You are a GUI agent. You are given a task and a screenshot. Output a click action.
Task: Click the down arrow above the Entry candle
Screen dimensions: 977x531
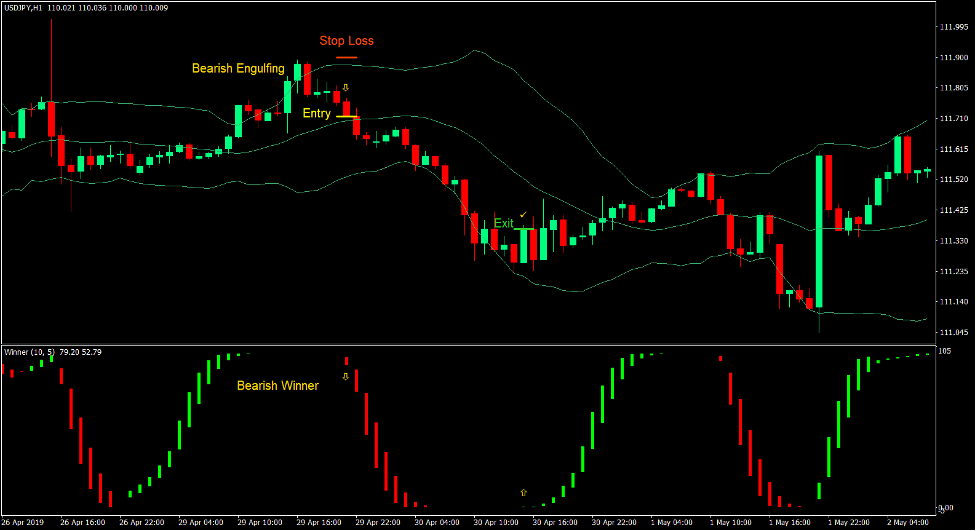[x=346, y=88]
